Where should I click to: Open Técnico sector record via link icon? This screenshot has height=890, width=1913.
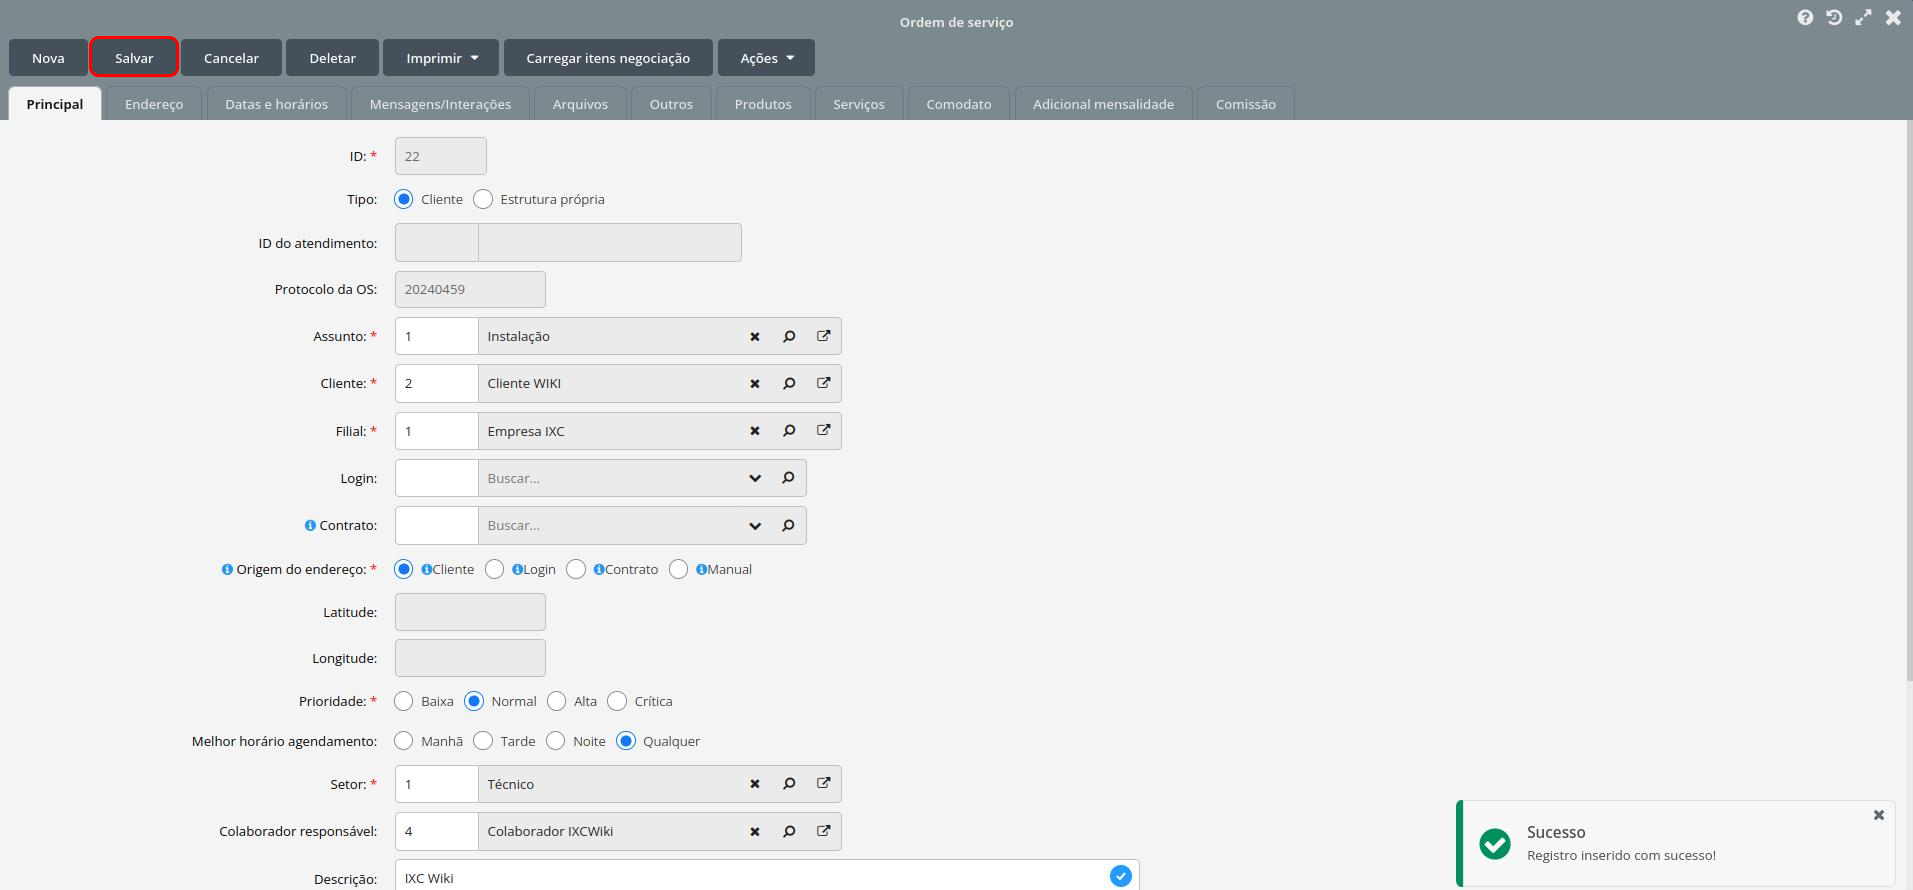tap(823, 784)
